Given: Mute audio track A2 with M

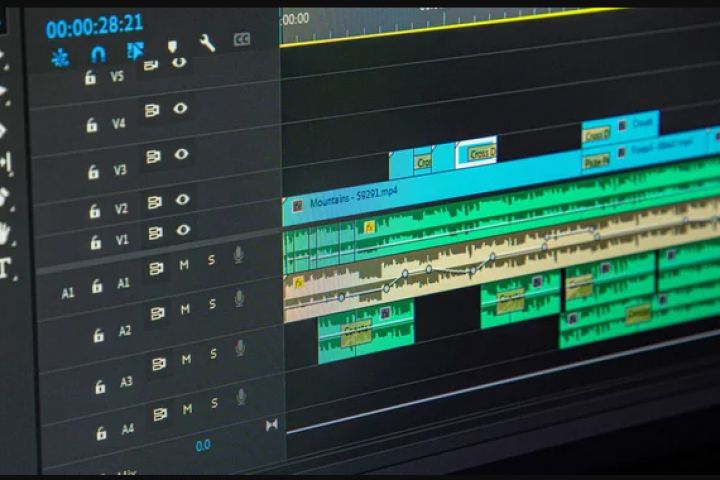Looking at the screenshot, I should click(185, 310).
